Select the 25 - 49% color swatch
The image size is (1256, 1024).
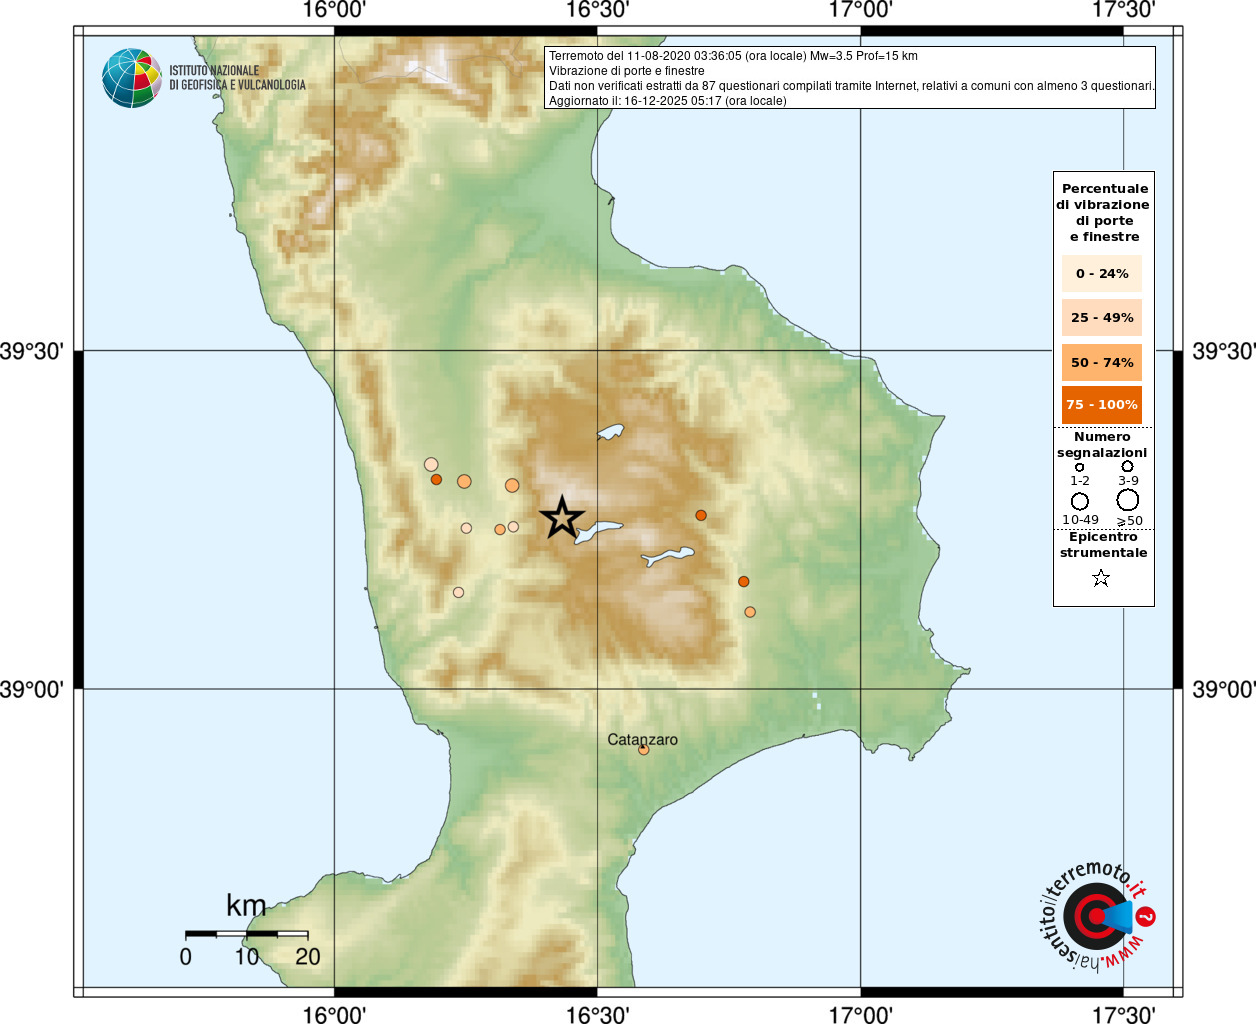point(1102,317)
